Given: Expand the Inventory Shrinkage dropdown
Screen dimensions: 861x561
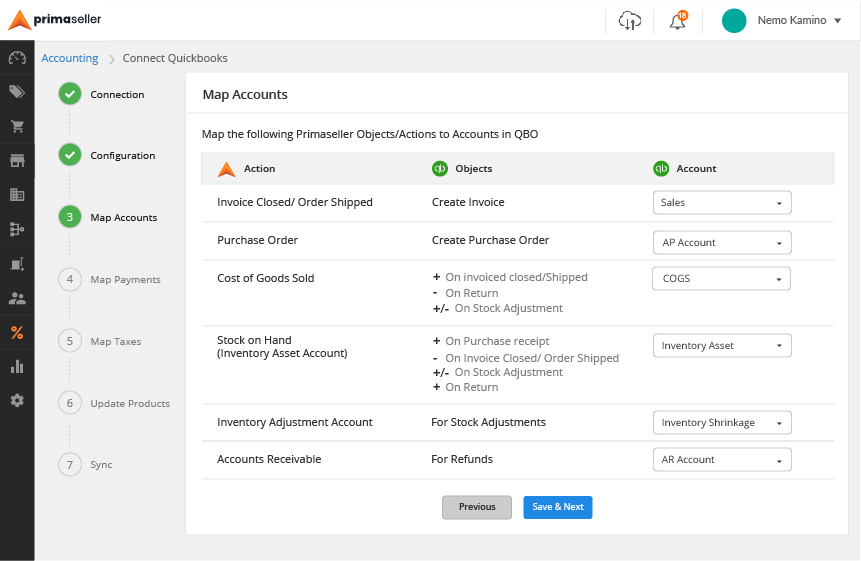Looking at the screenshot, I should tap(722, 423).
